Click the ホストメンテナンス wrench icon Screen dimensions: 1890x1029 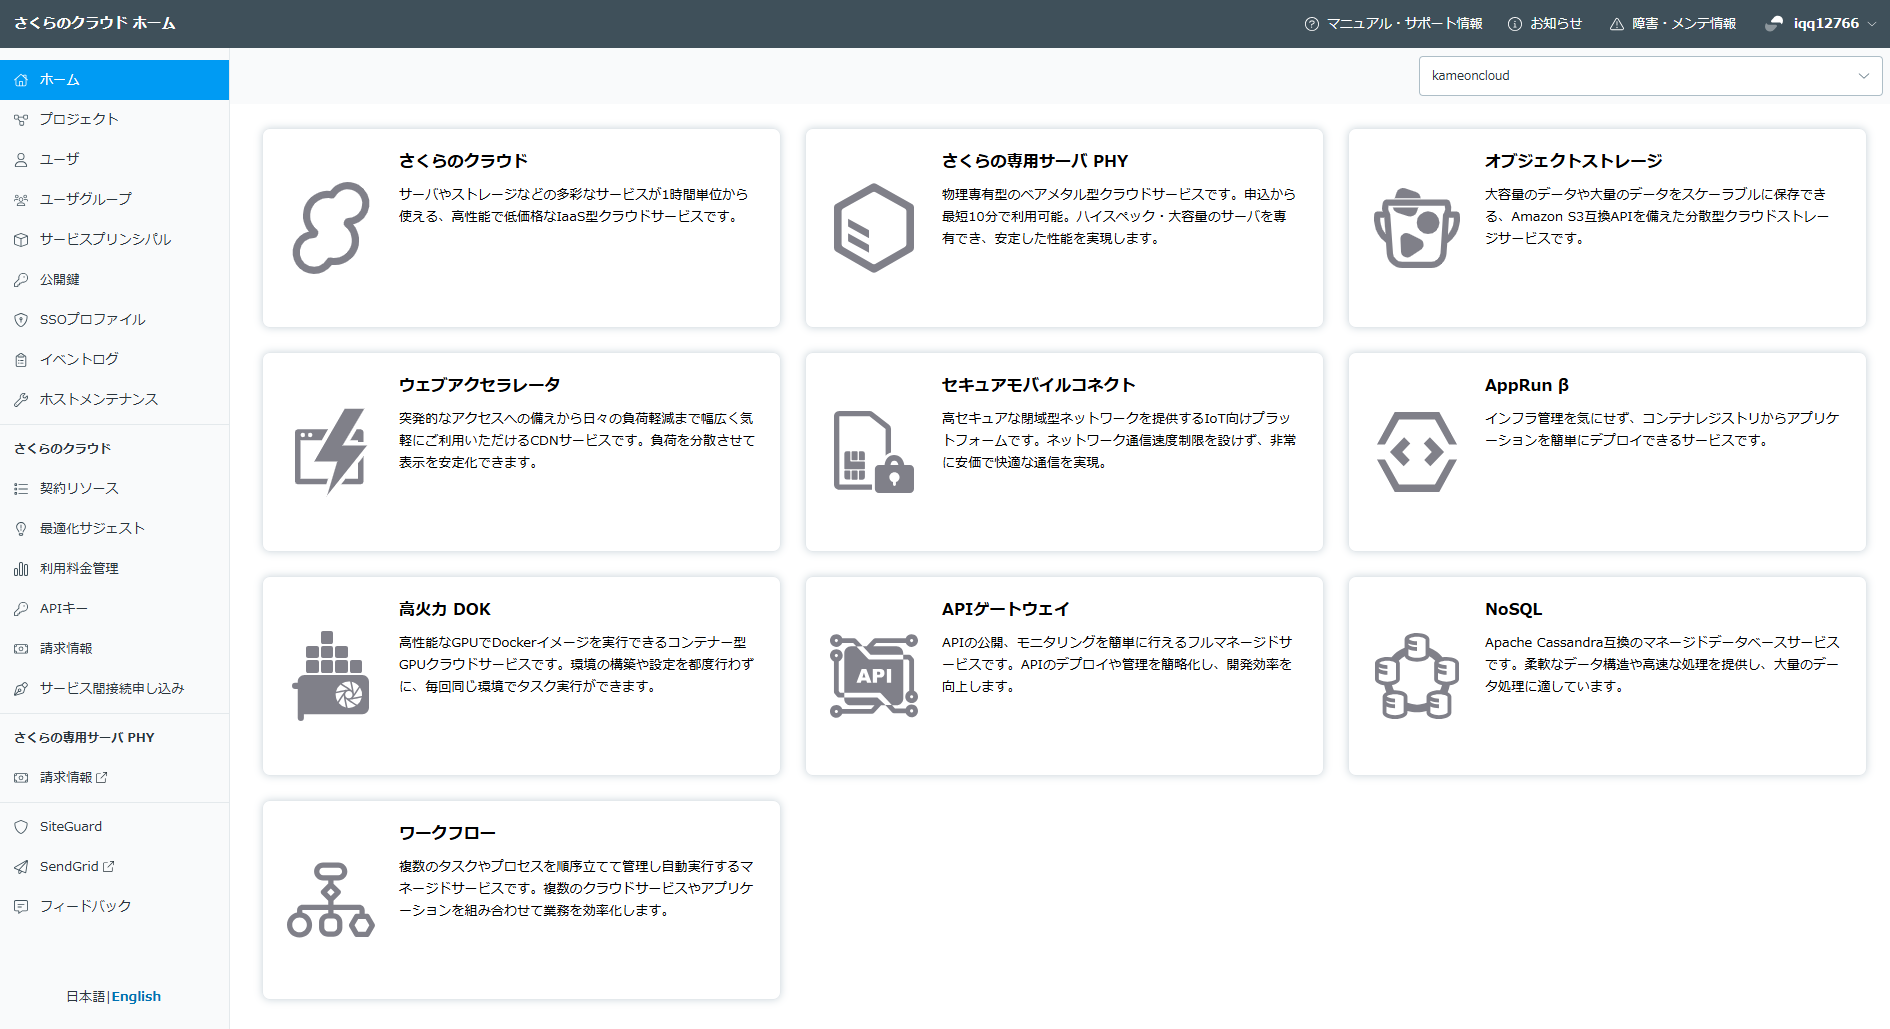pyautogui.click(x=21, y=400)
